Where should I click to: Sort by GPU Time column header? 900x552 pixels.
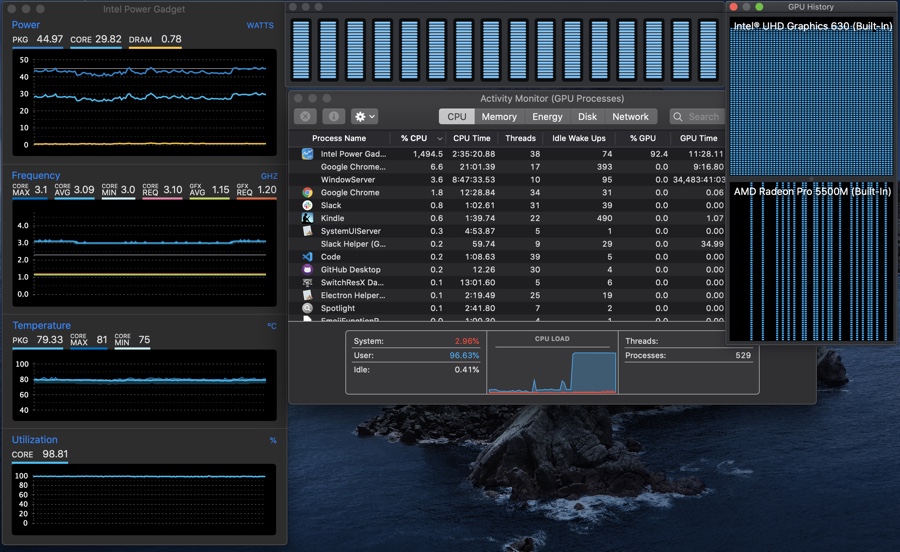pyautogui.click(x=698, y=138)
